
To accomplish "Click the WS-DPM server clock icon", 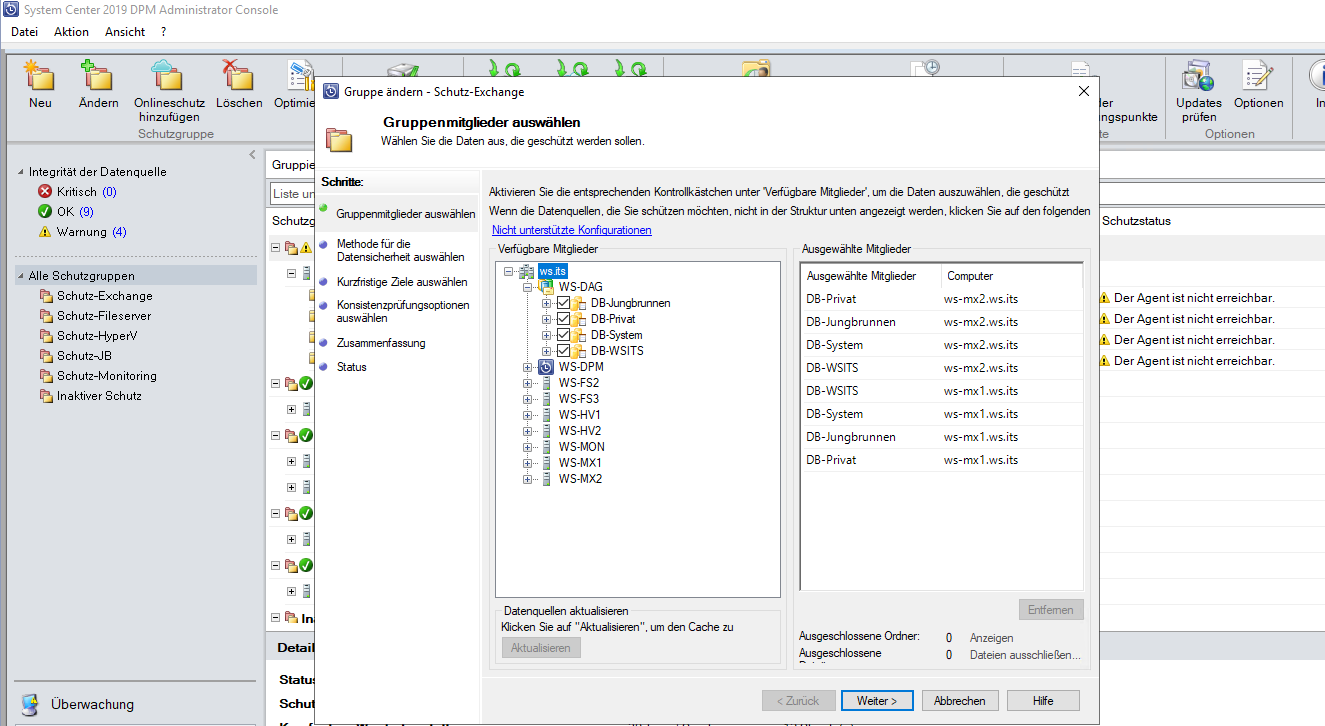I will coord(546,367).
